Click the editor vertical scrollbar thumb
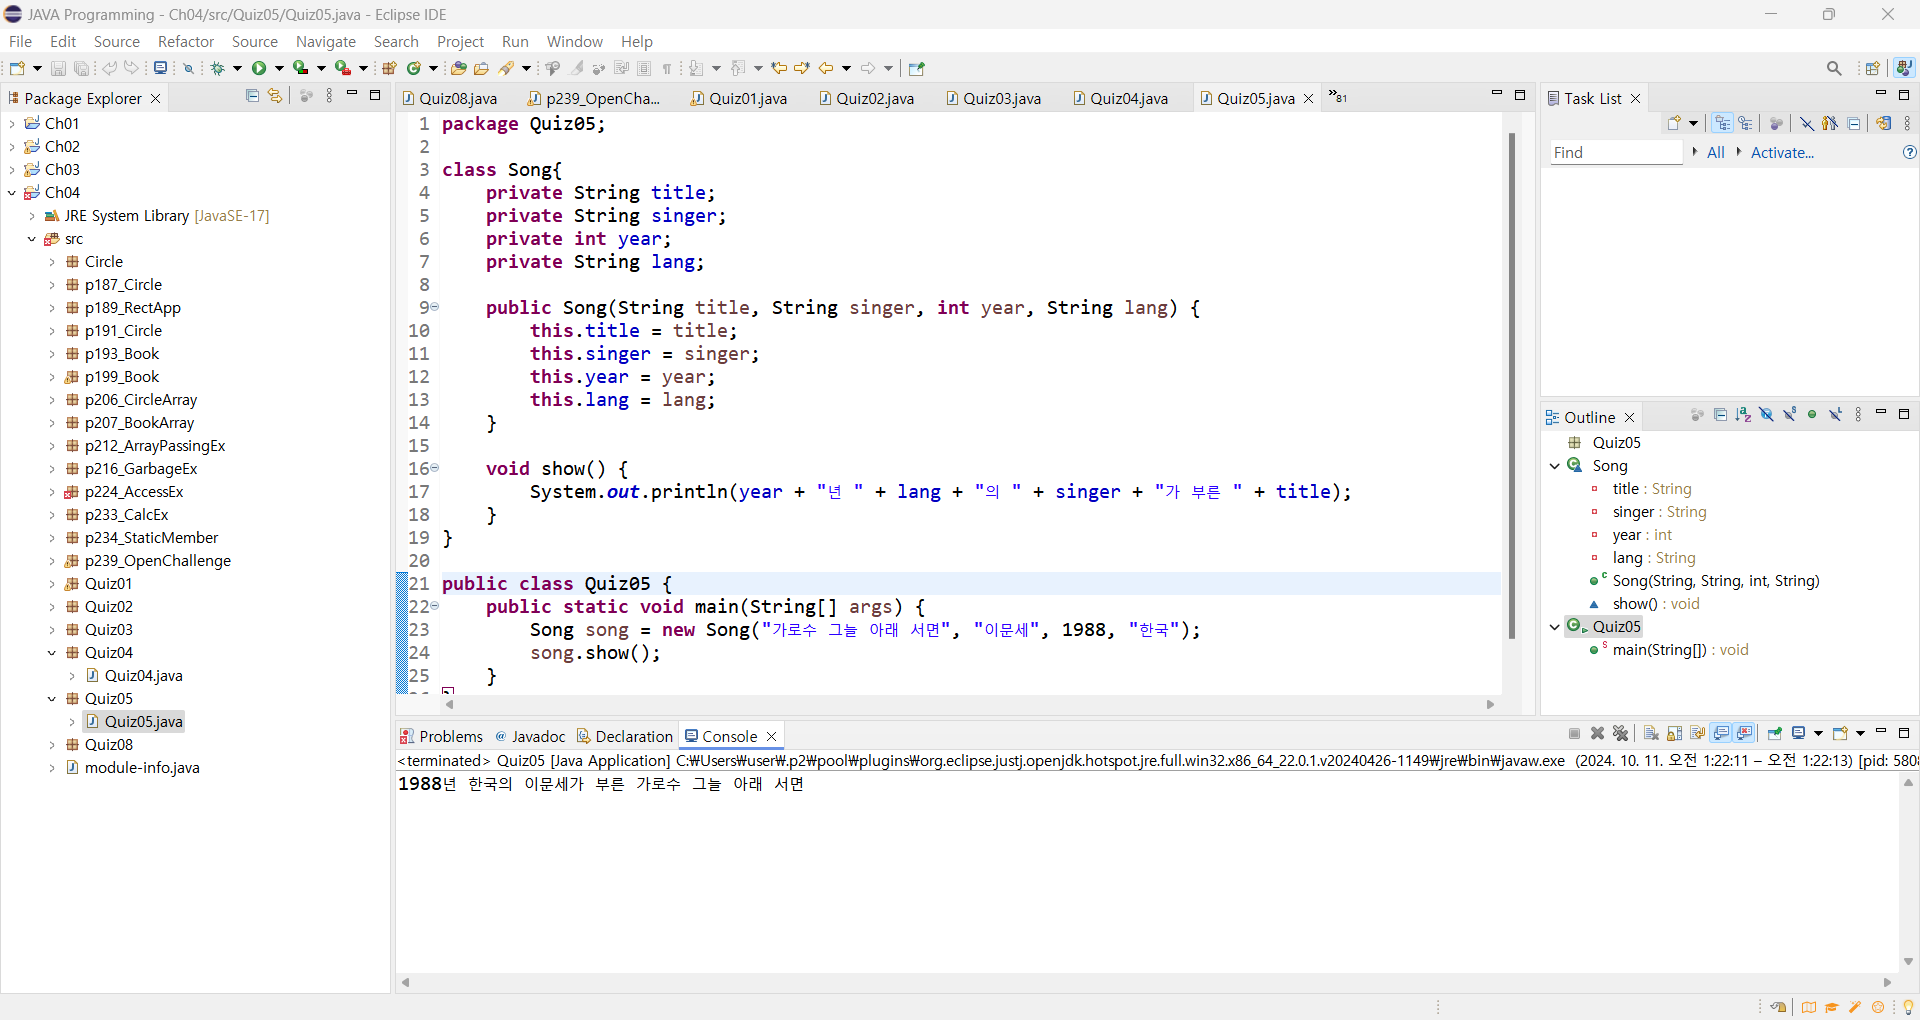The image size is (1920, 1020). (1511, 385)
